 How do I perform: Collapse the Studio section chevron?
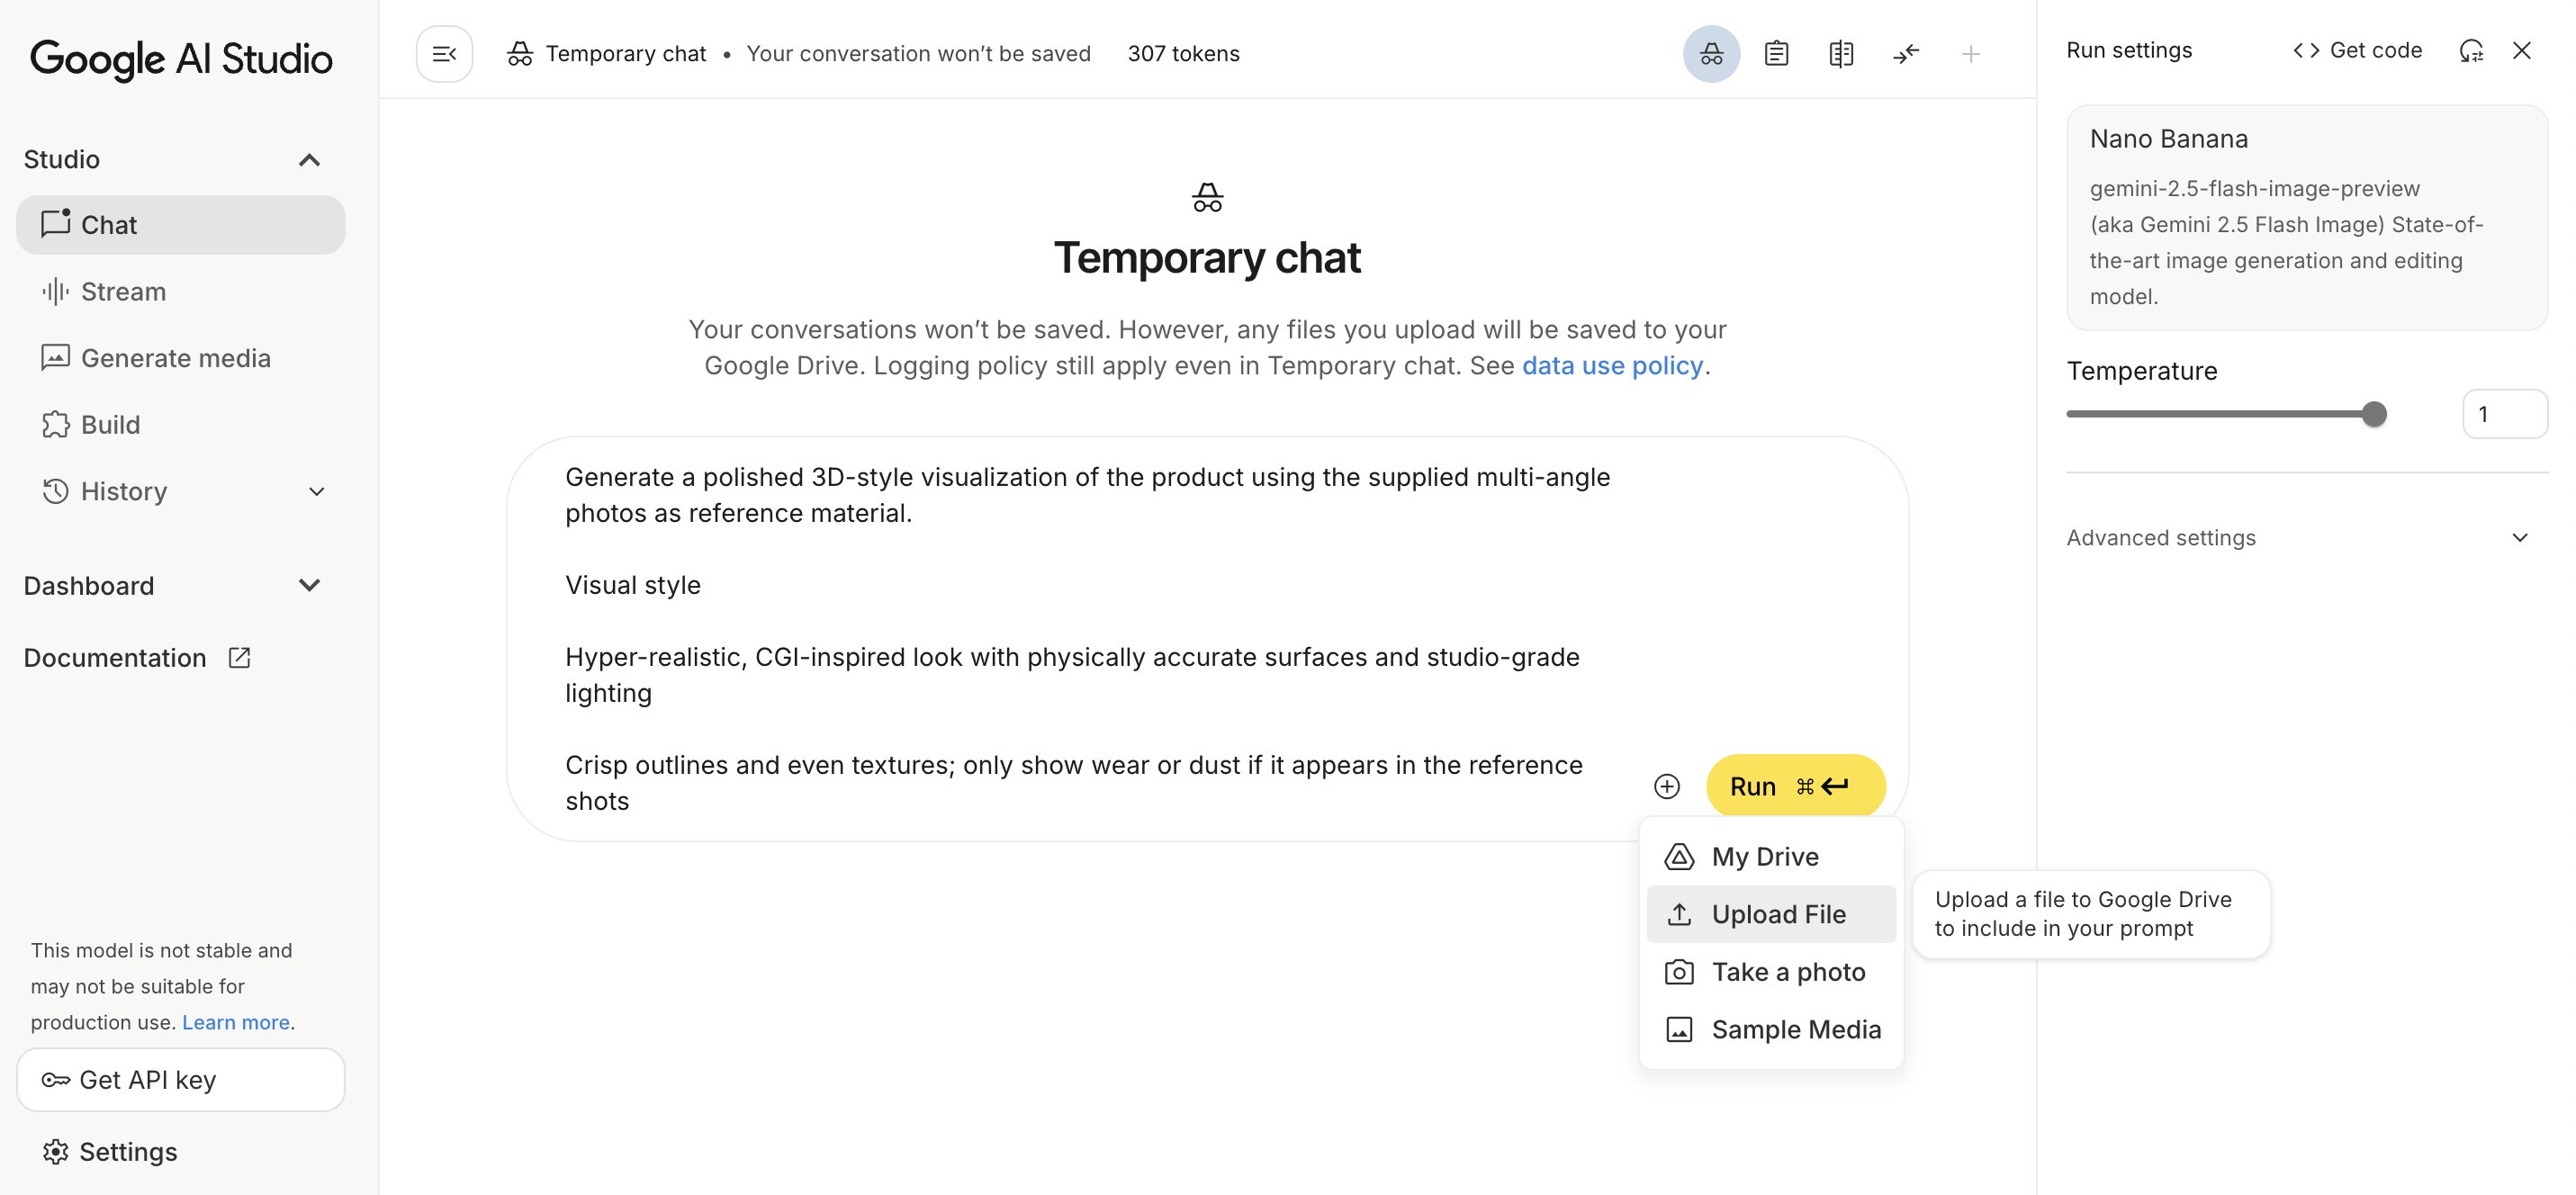pyautogui.click(x=309, y=160)
